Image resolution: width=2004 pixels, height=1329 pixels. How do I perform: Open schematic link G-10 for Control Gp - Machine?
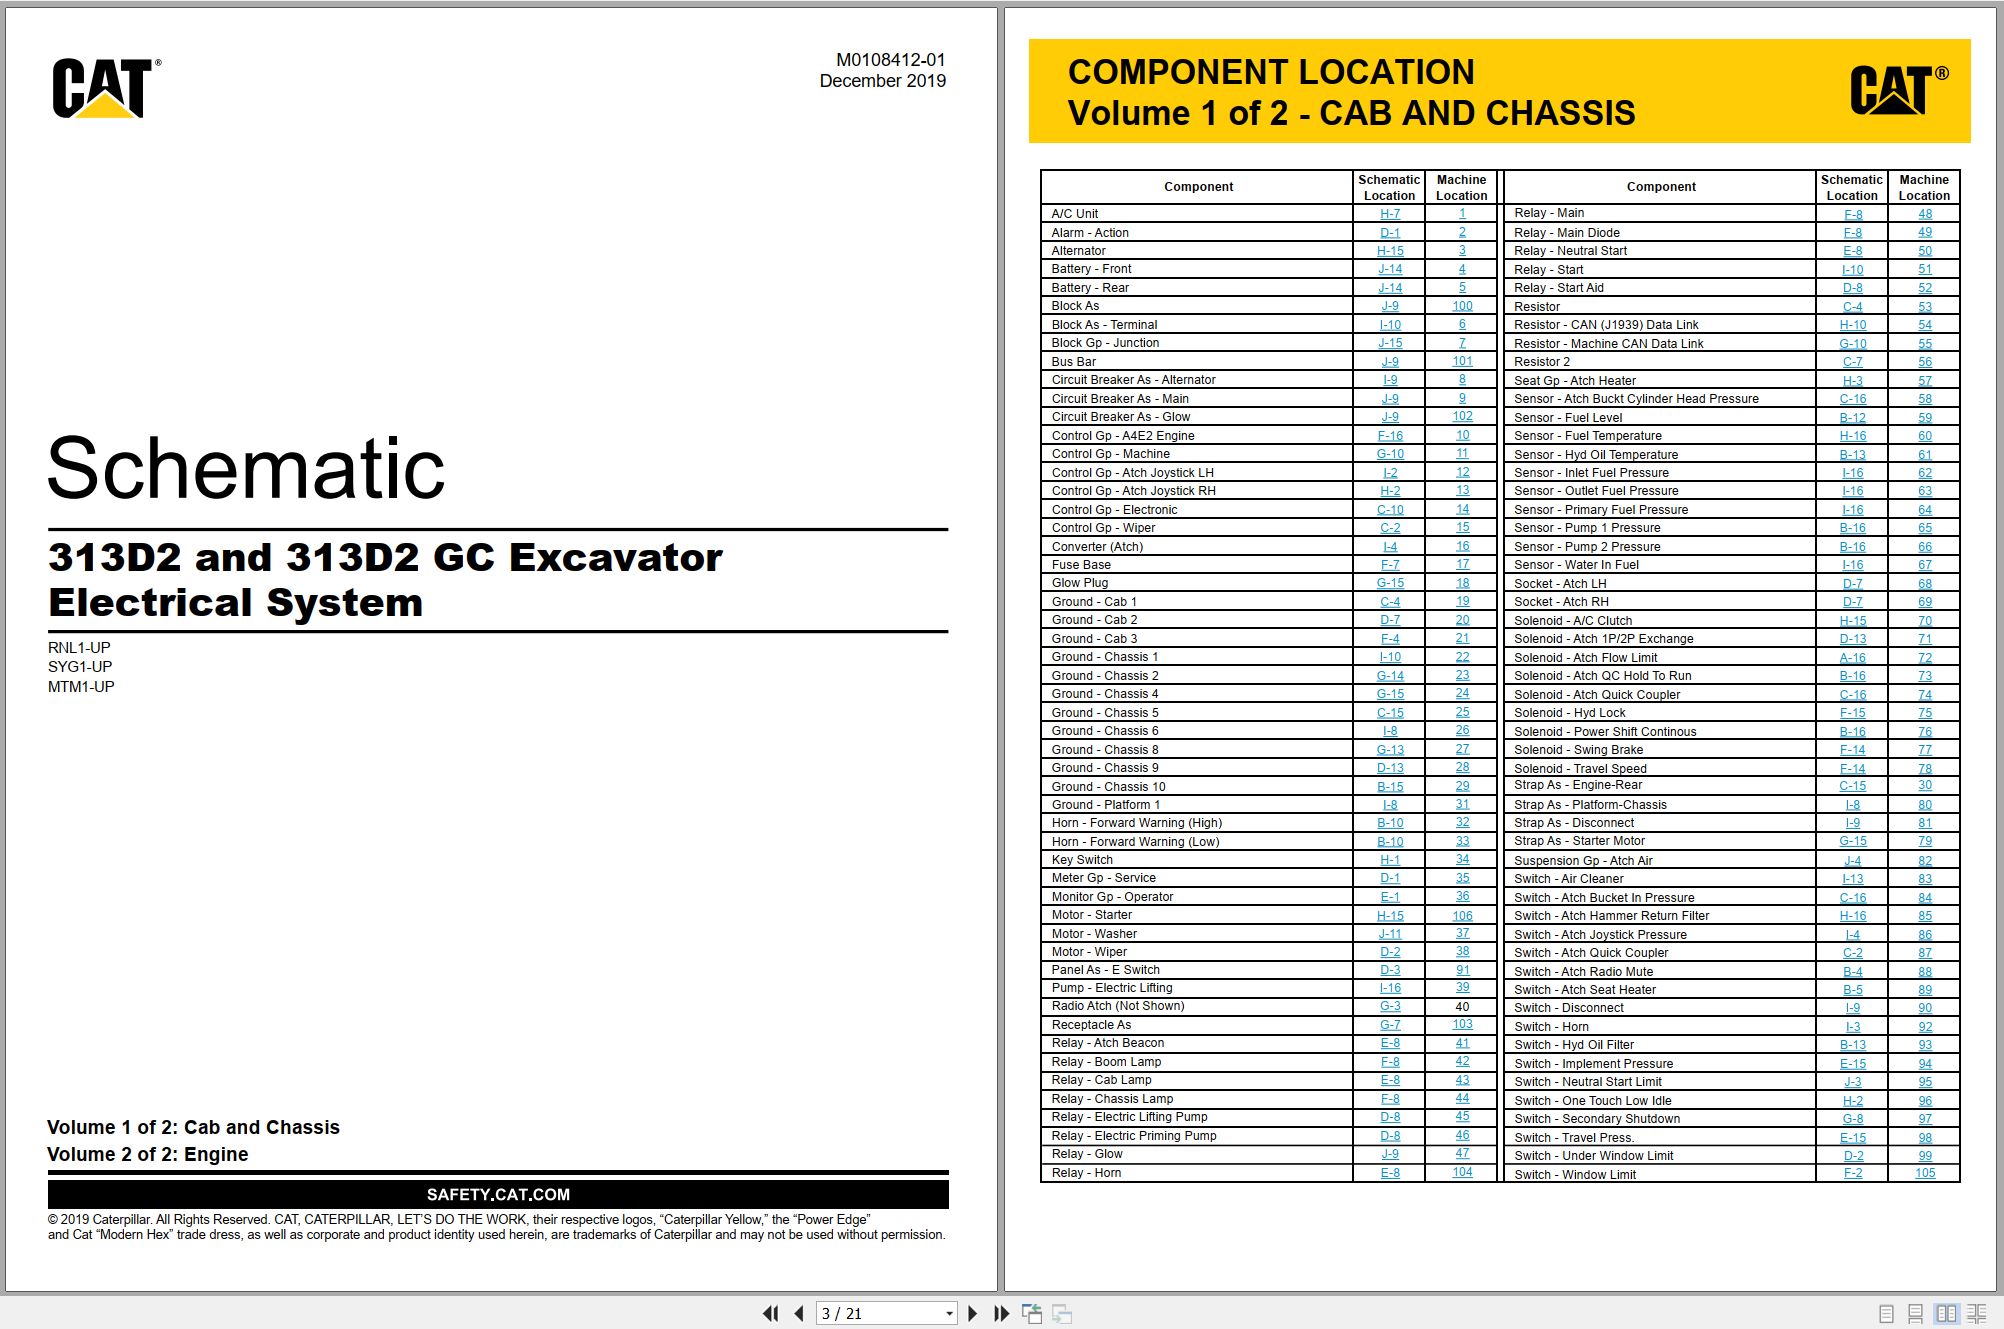point(1389,454)
